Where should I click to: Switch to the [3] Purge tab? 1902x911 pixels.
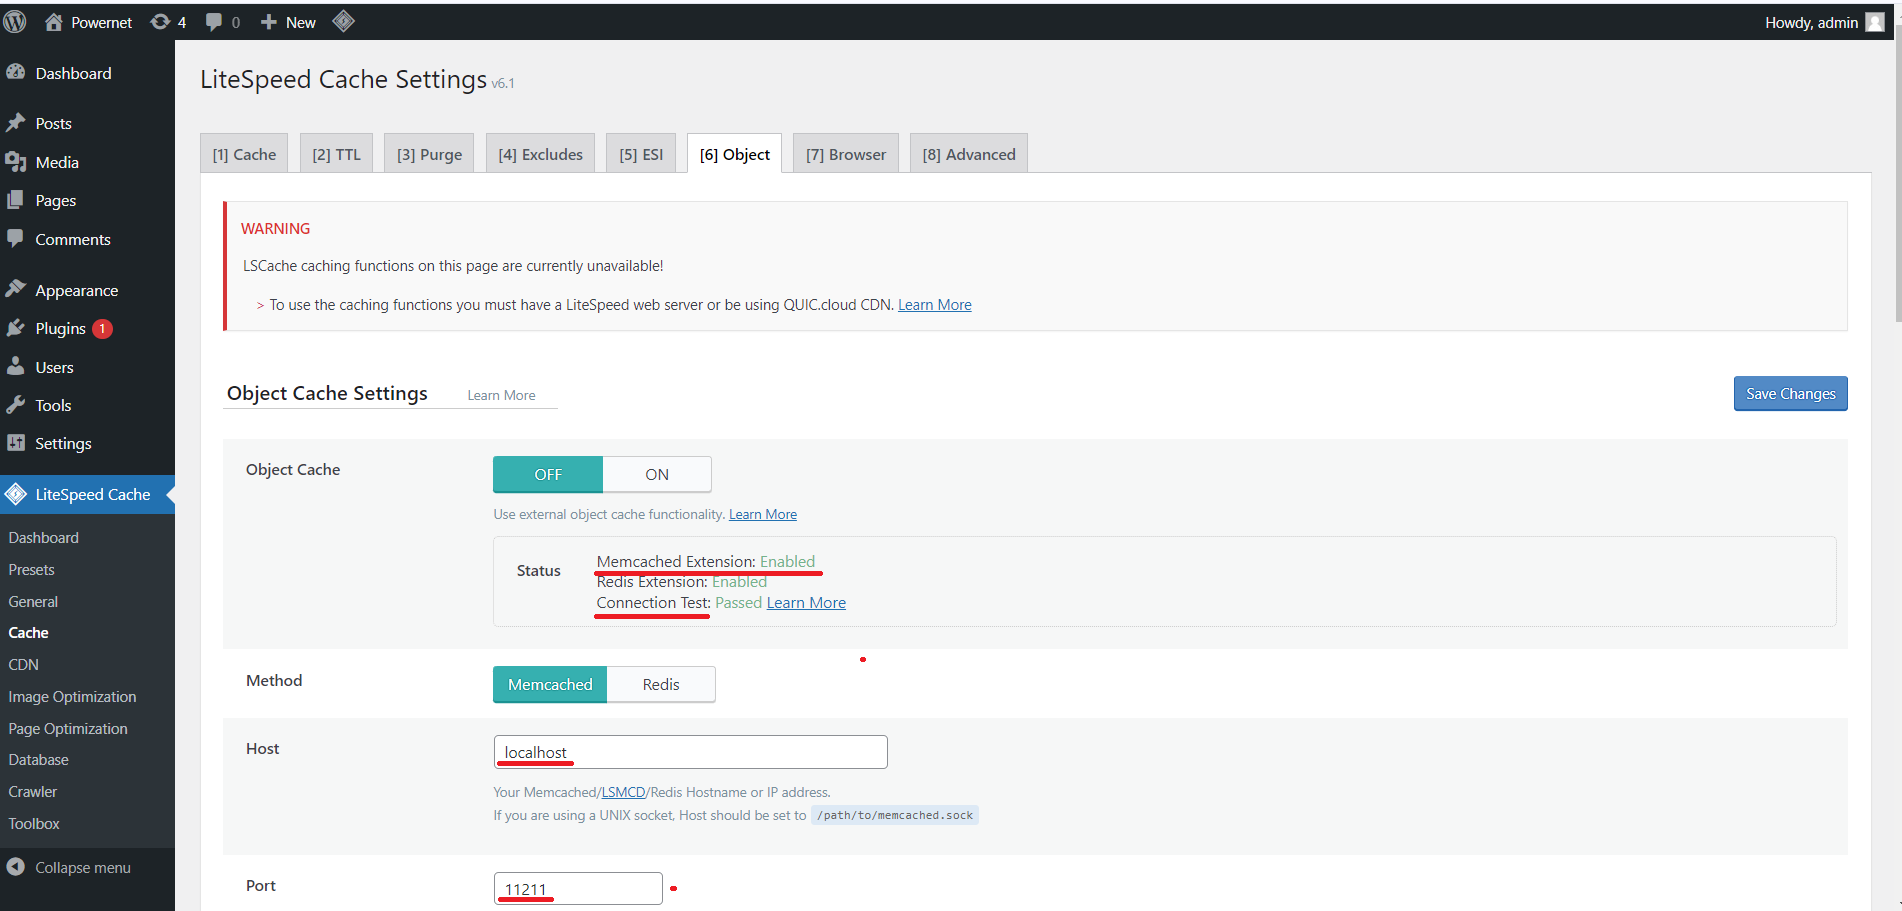tap(429, 154)
